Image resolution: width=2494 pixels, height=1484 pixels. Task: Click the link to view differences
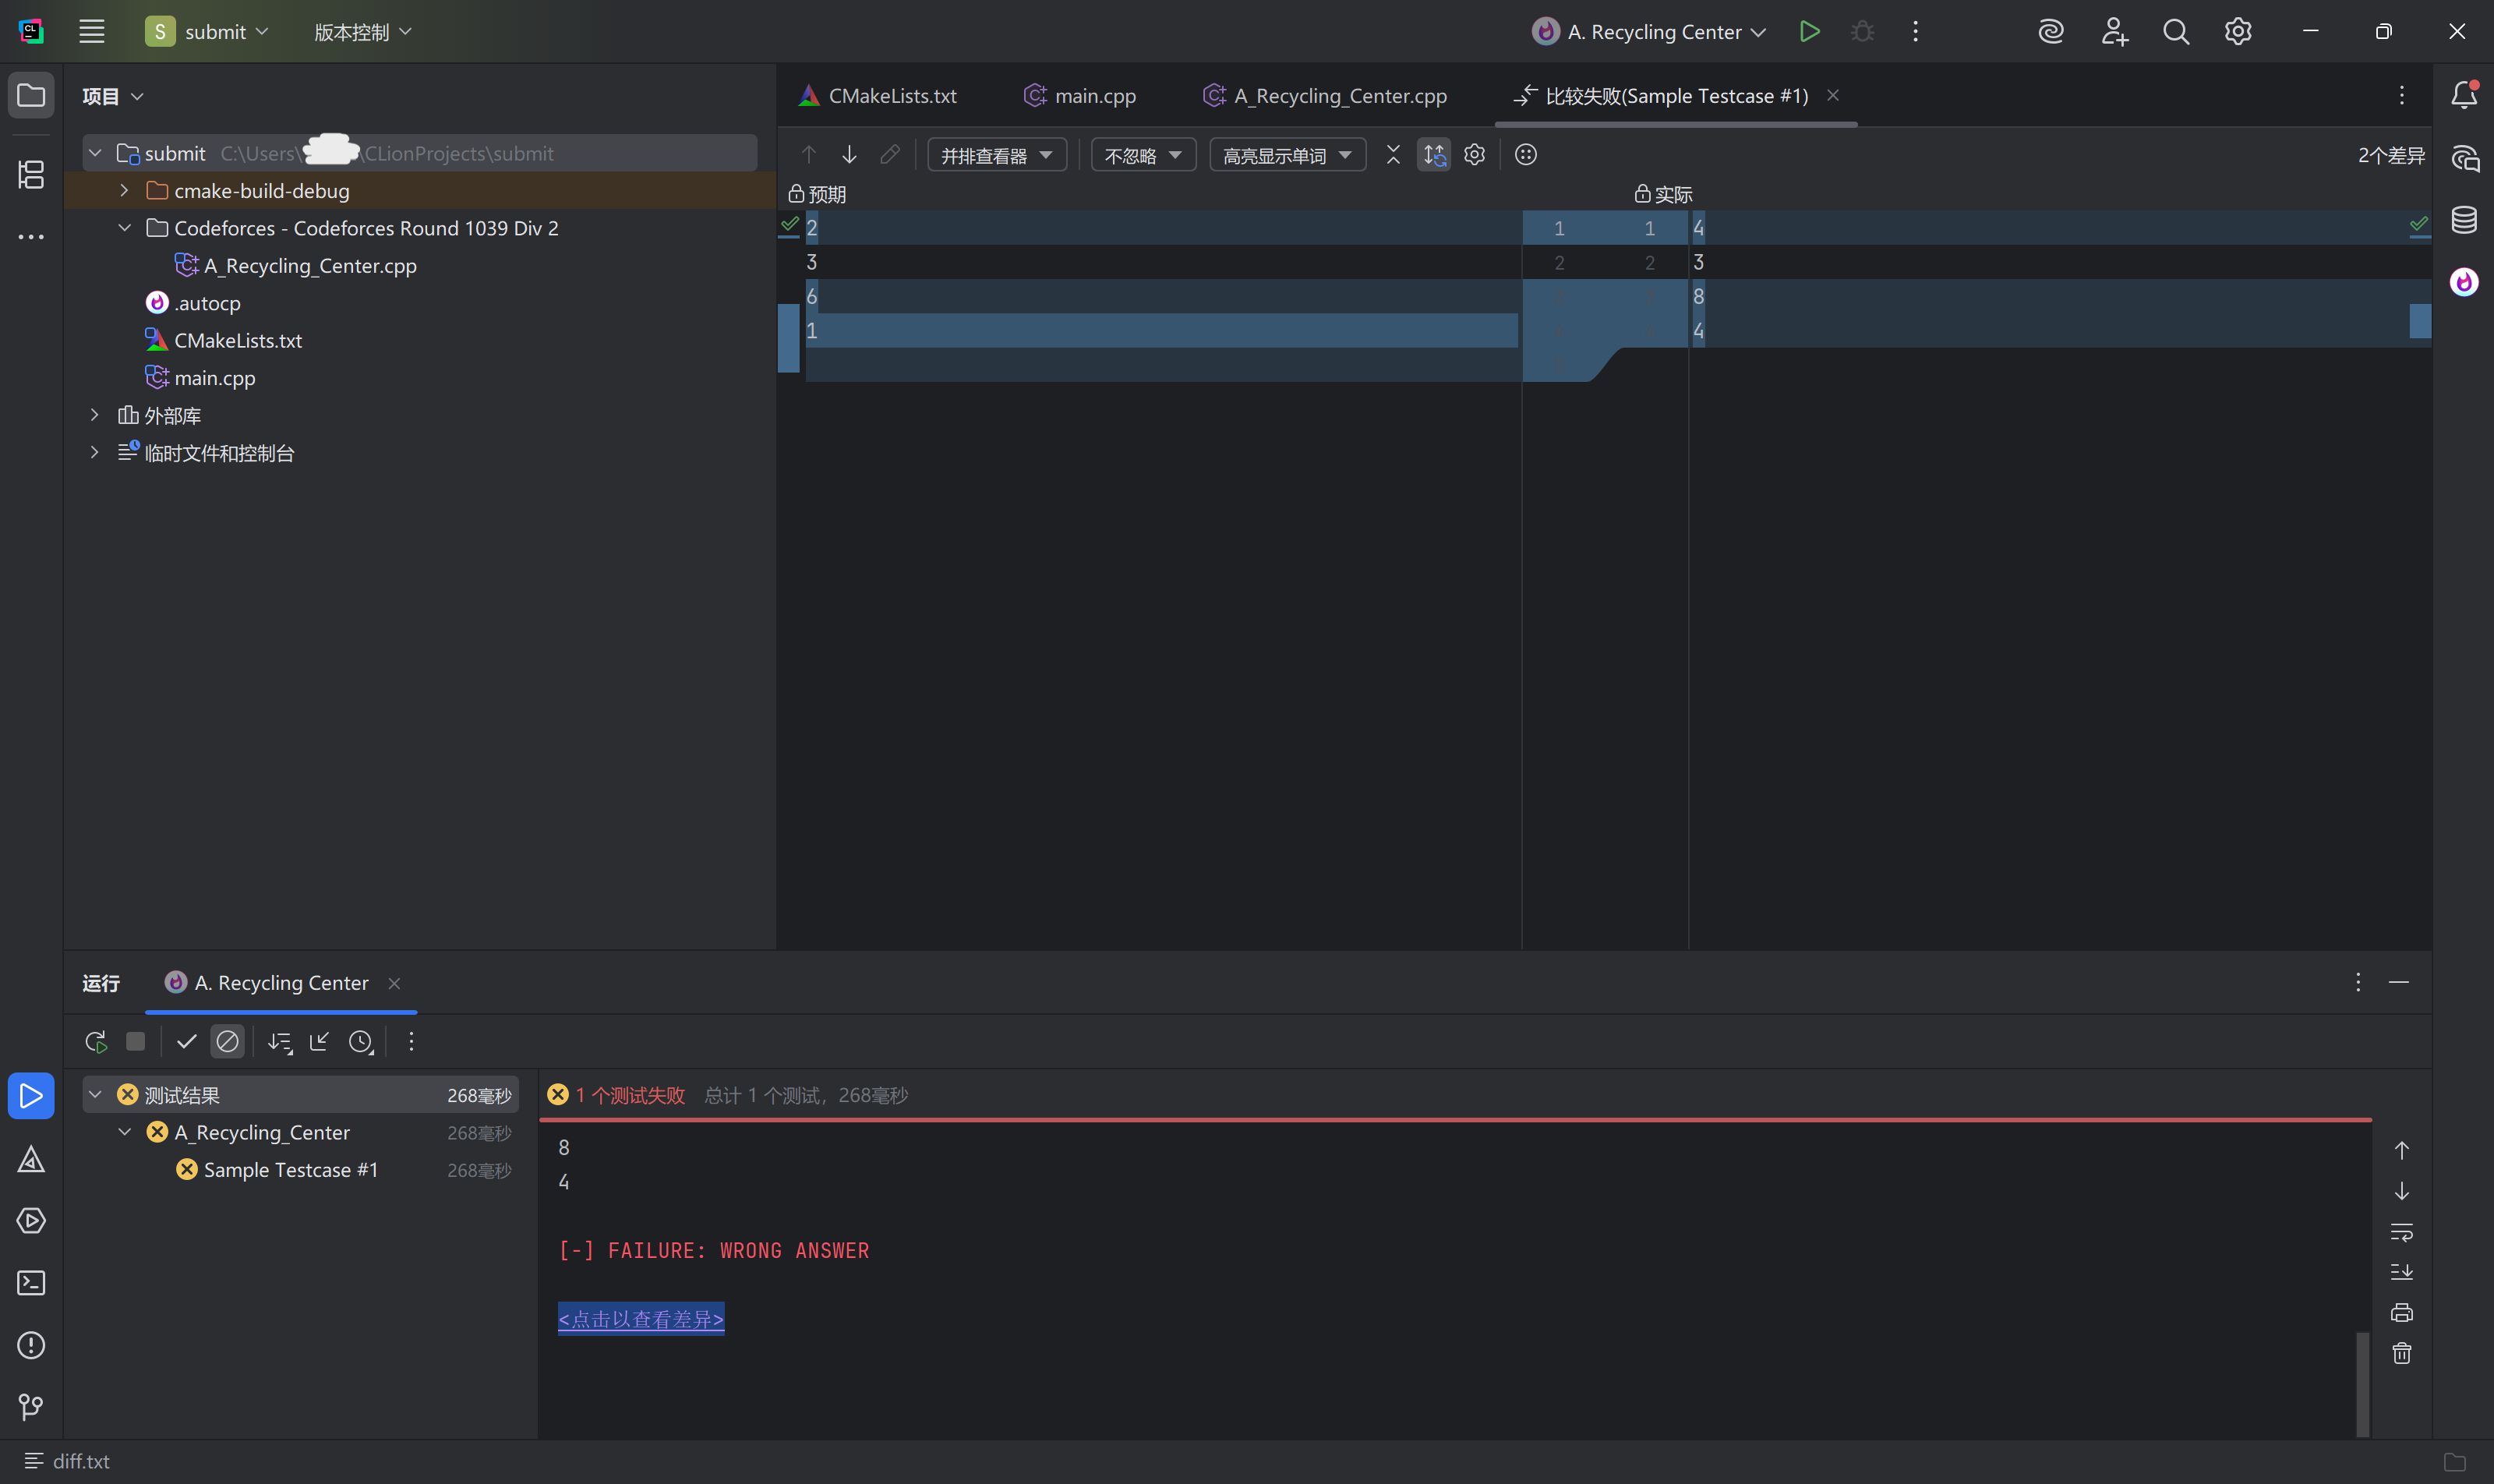point(641,1319)
